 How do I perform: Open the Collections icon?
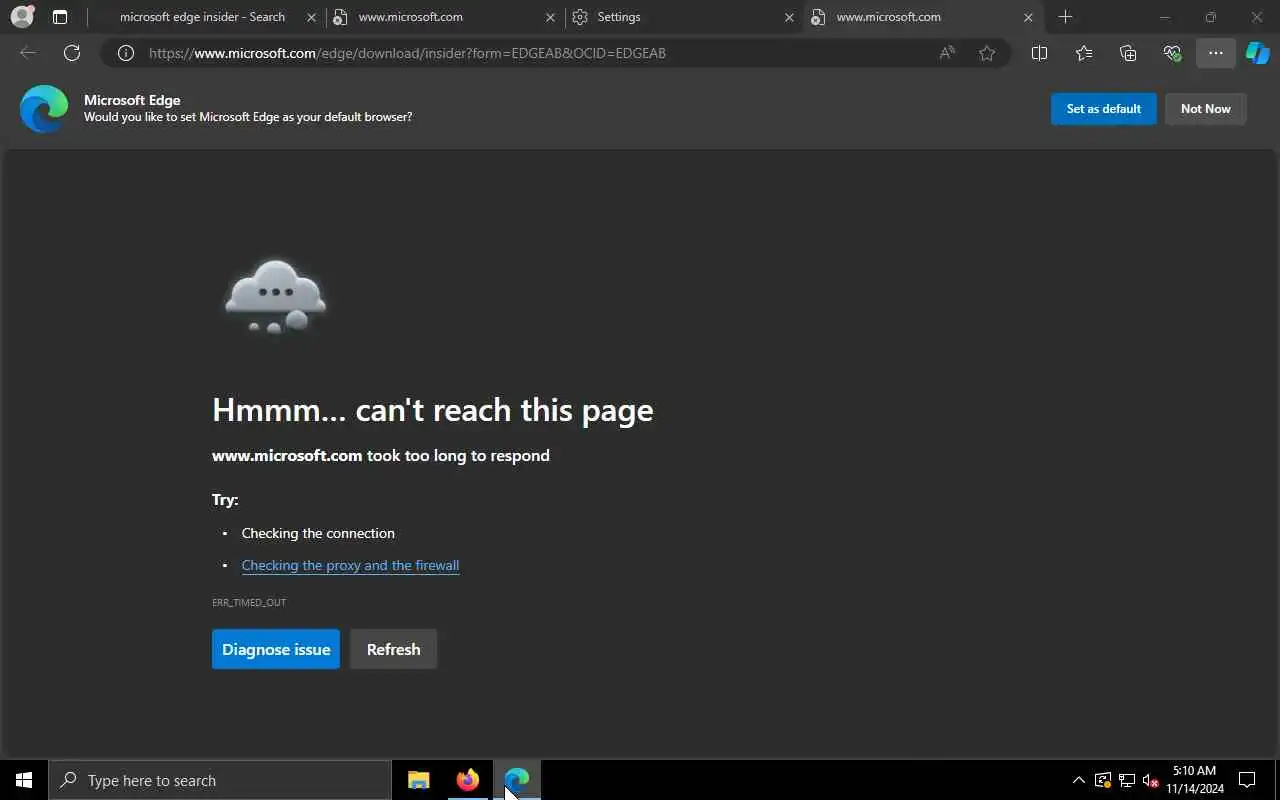coord(1128,53)
